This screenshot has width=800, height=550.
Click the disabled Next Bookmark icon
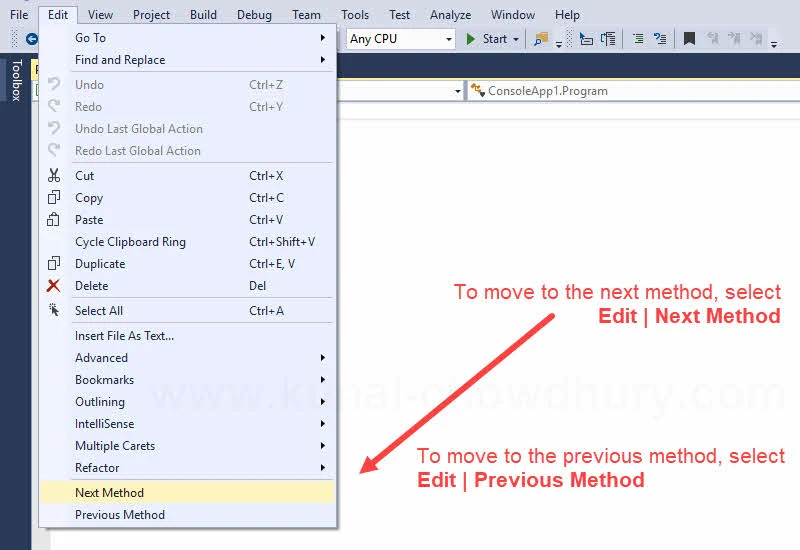(x=734, y=39)
